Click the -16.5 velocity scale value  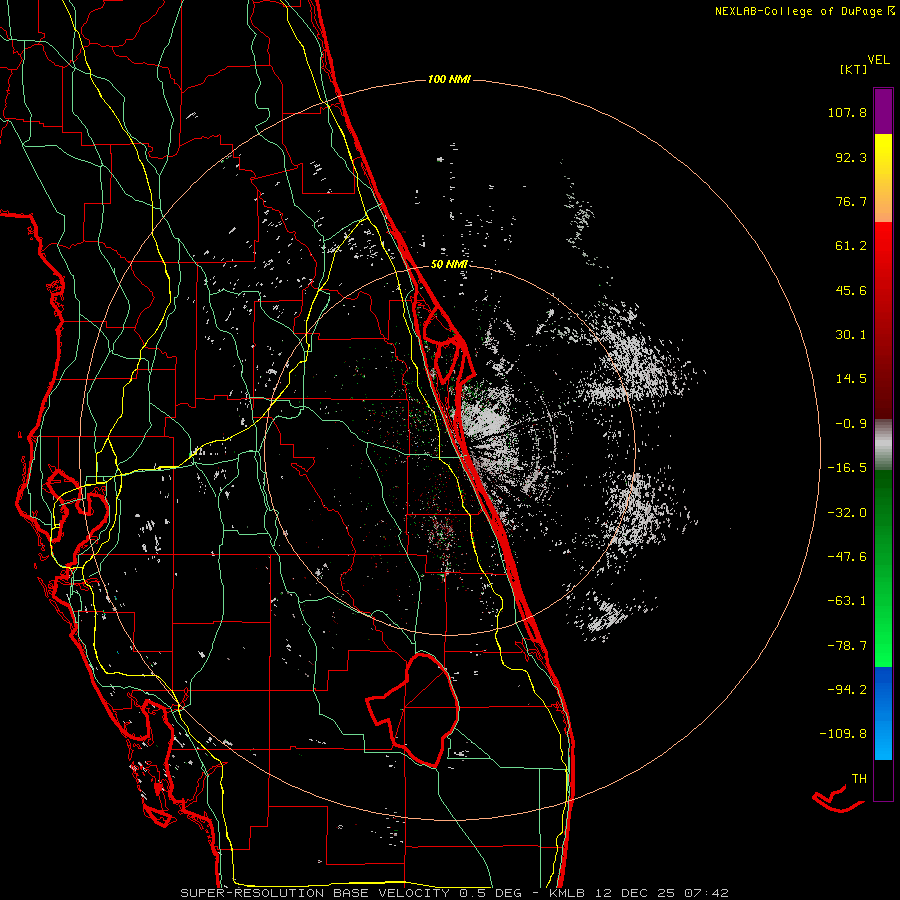[847, 468]
